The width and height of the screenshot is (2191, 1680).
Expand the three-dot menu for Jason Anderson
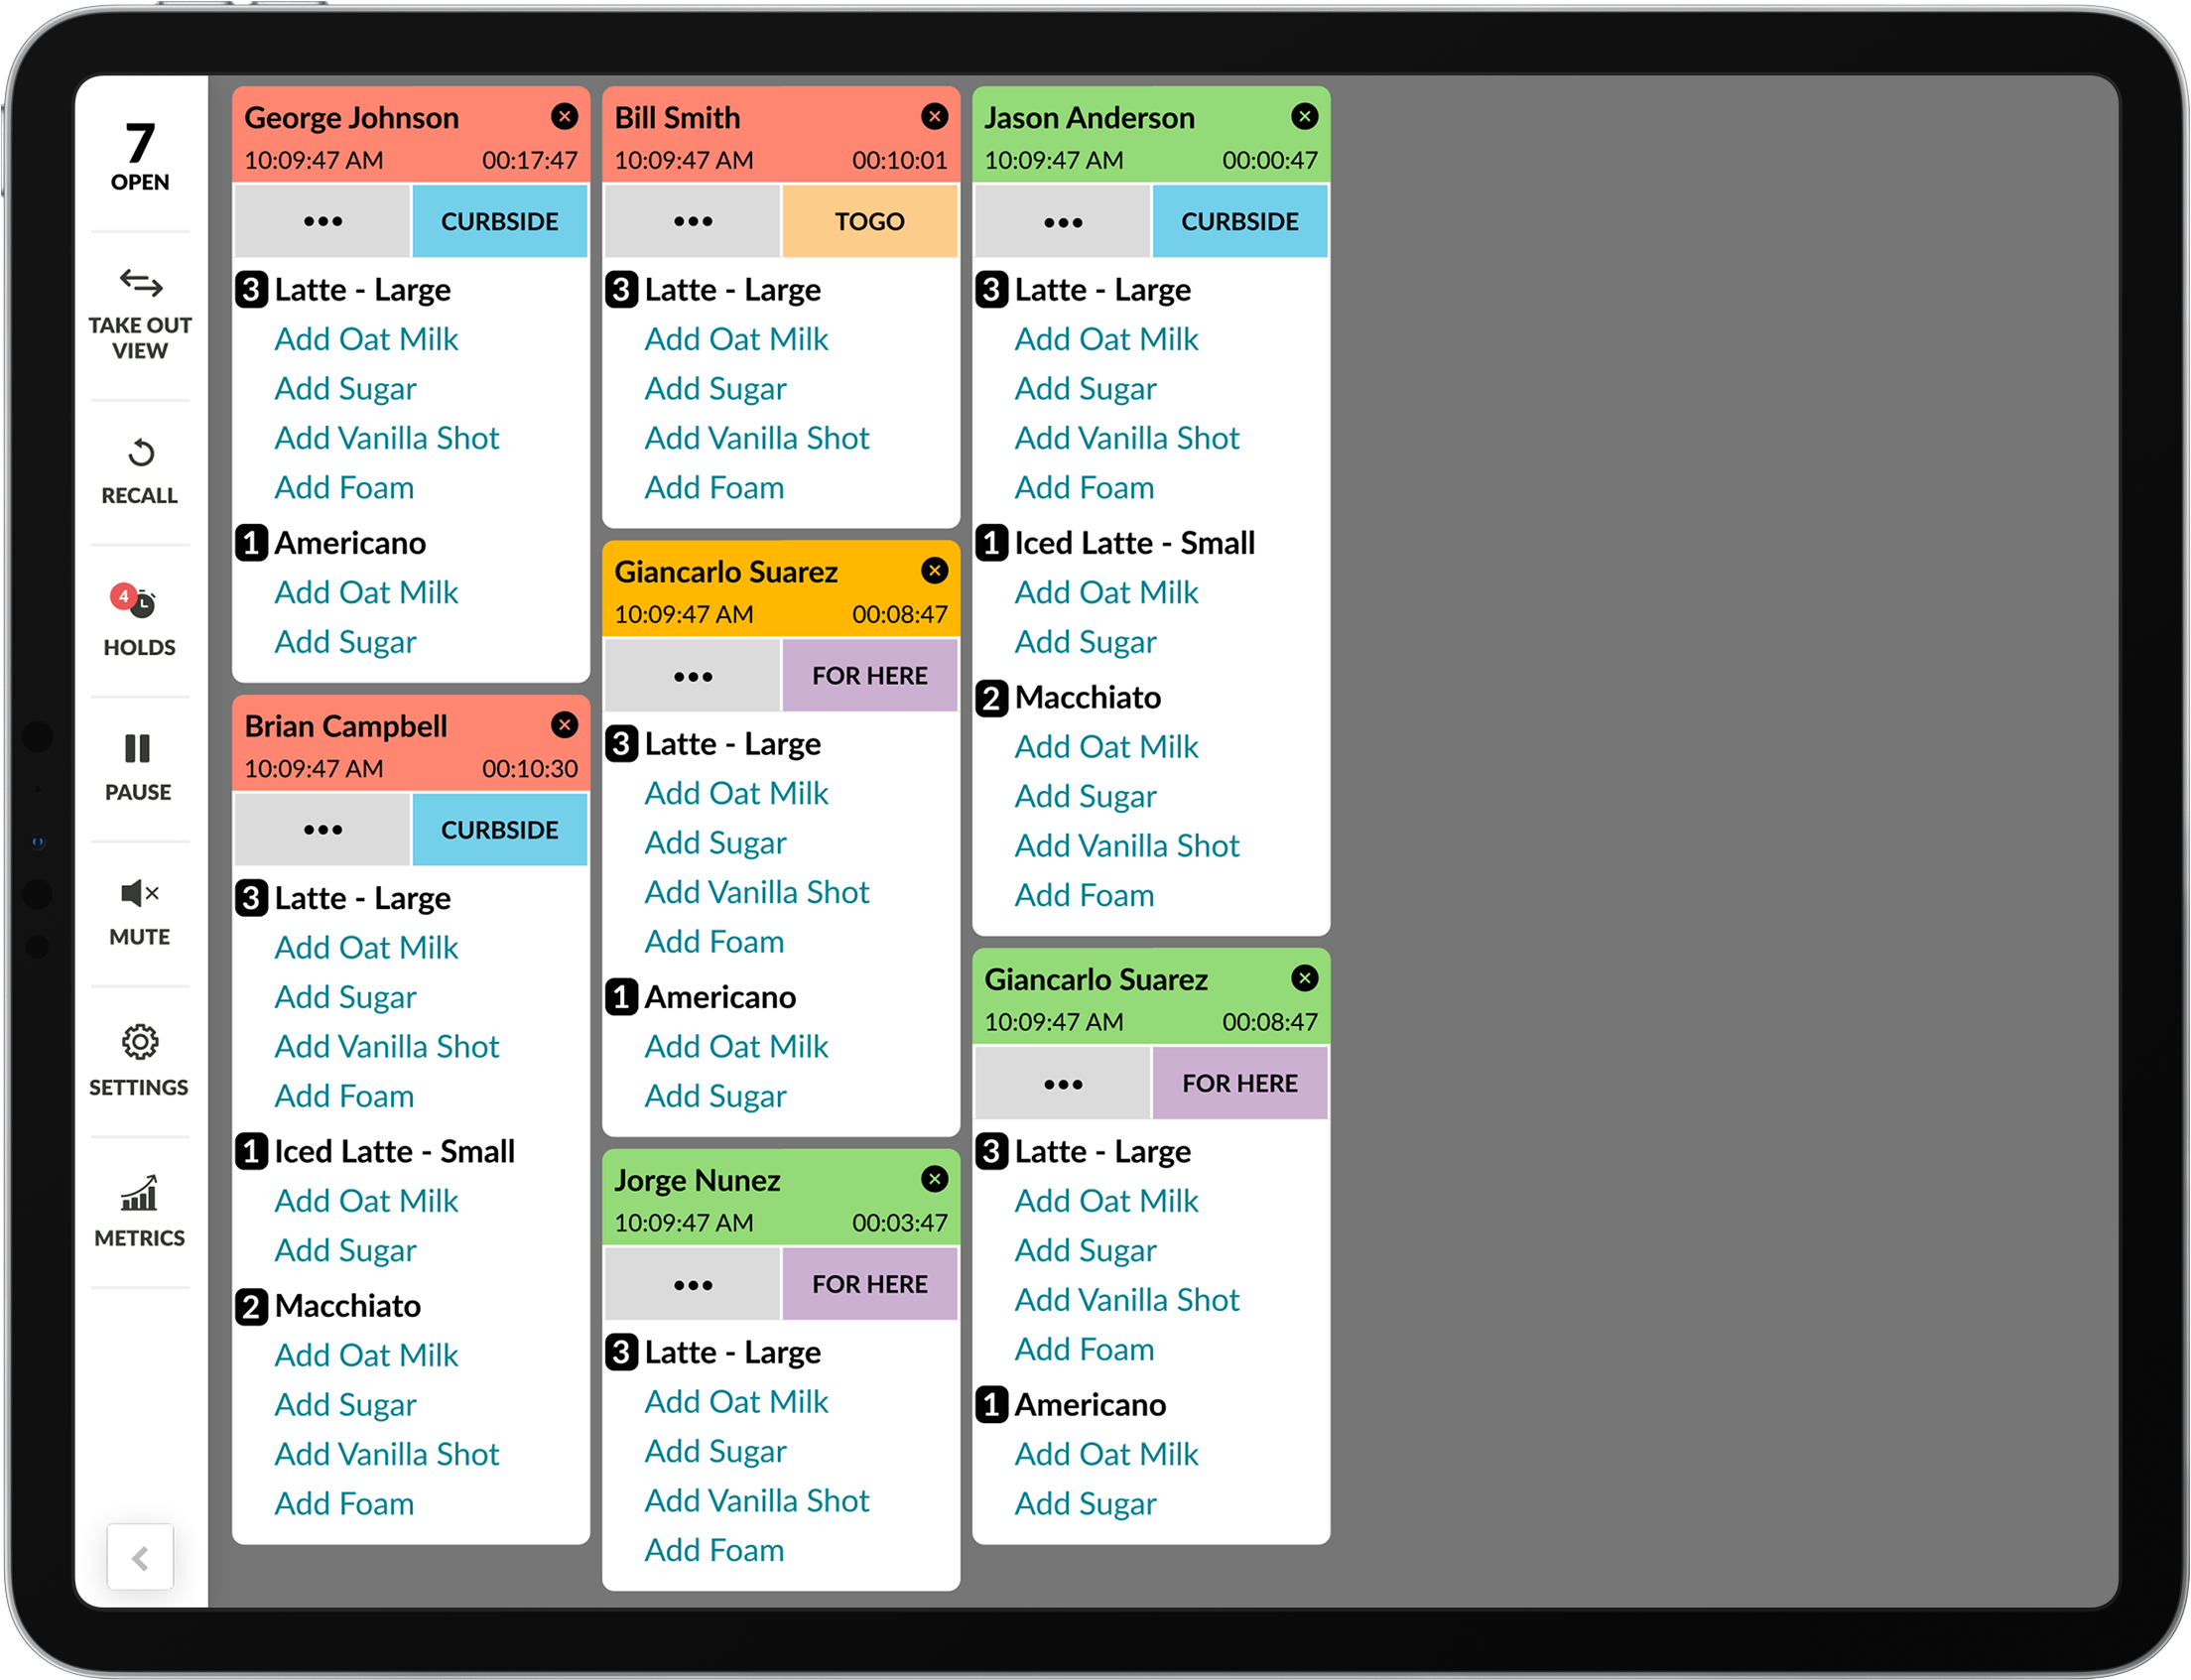coord(1063,222)
